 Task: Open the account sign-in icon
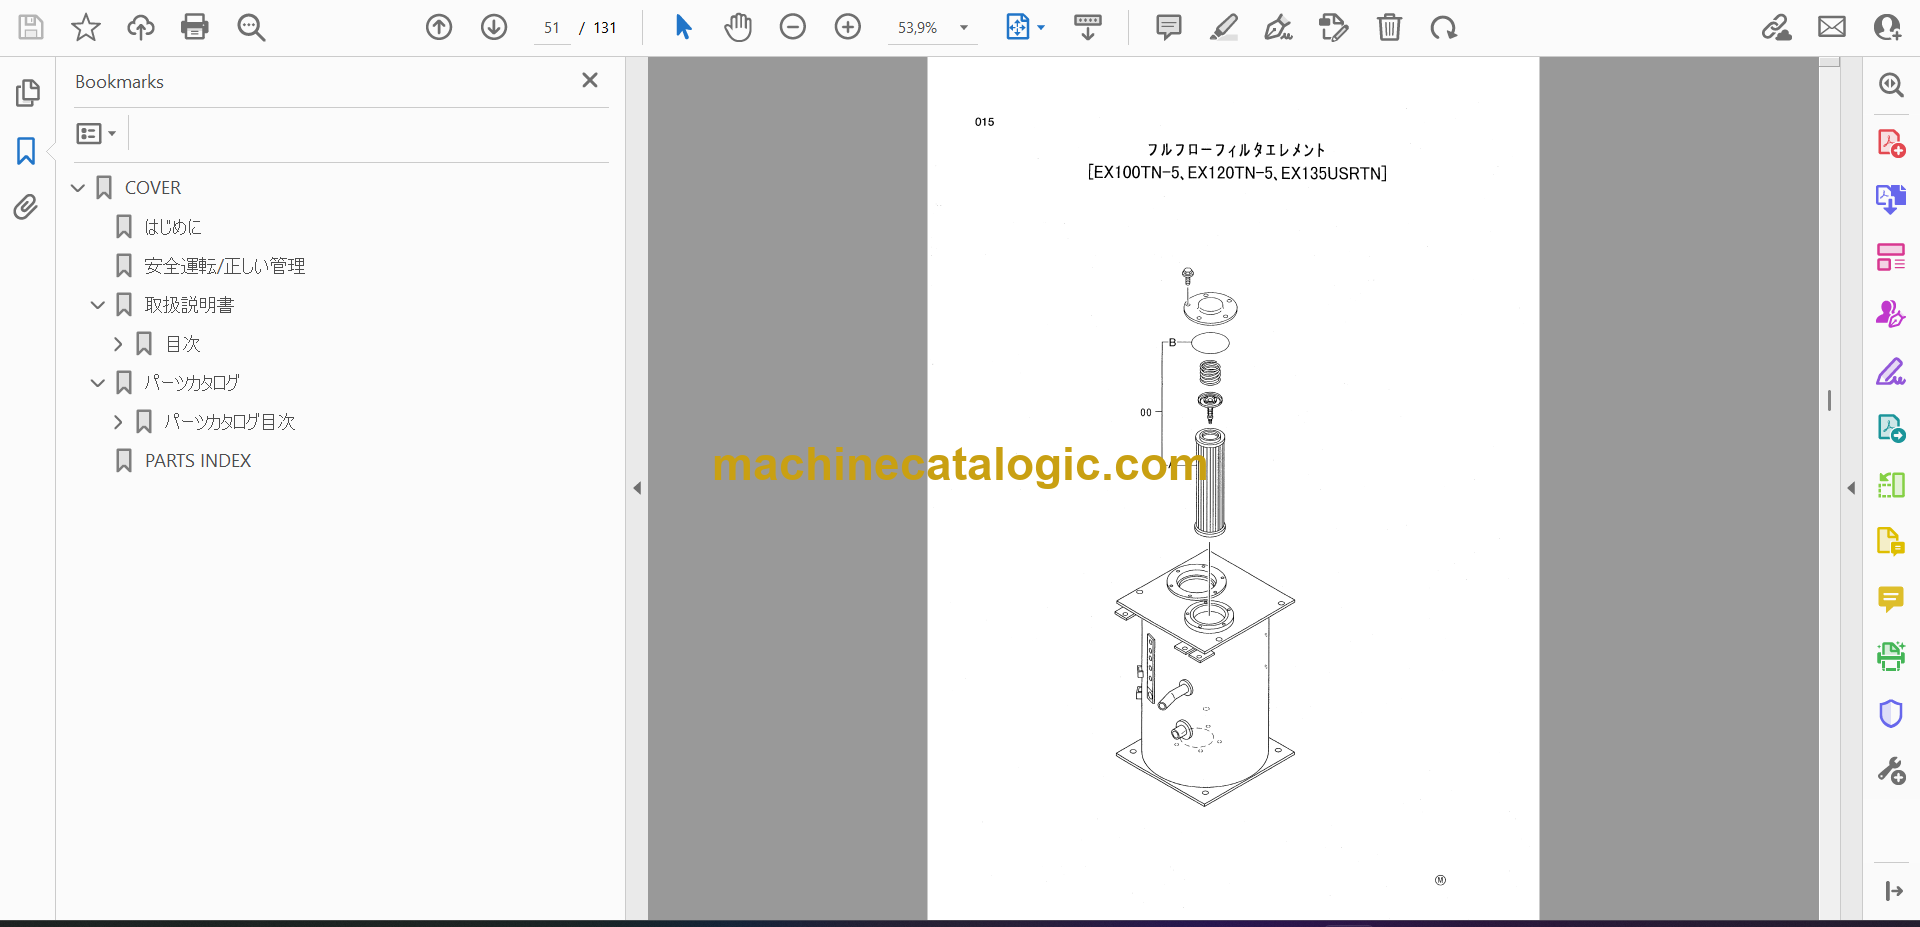coord(1887,27)
